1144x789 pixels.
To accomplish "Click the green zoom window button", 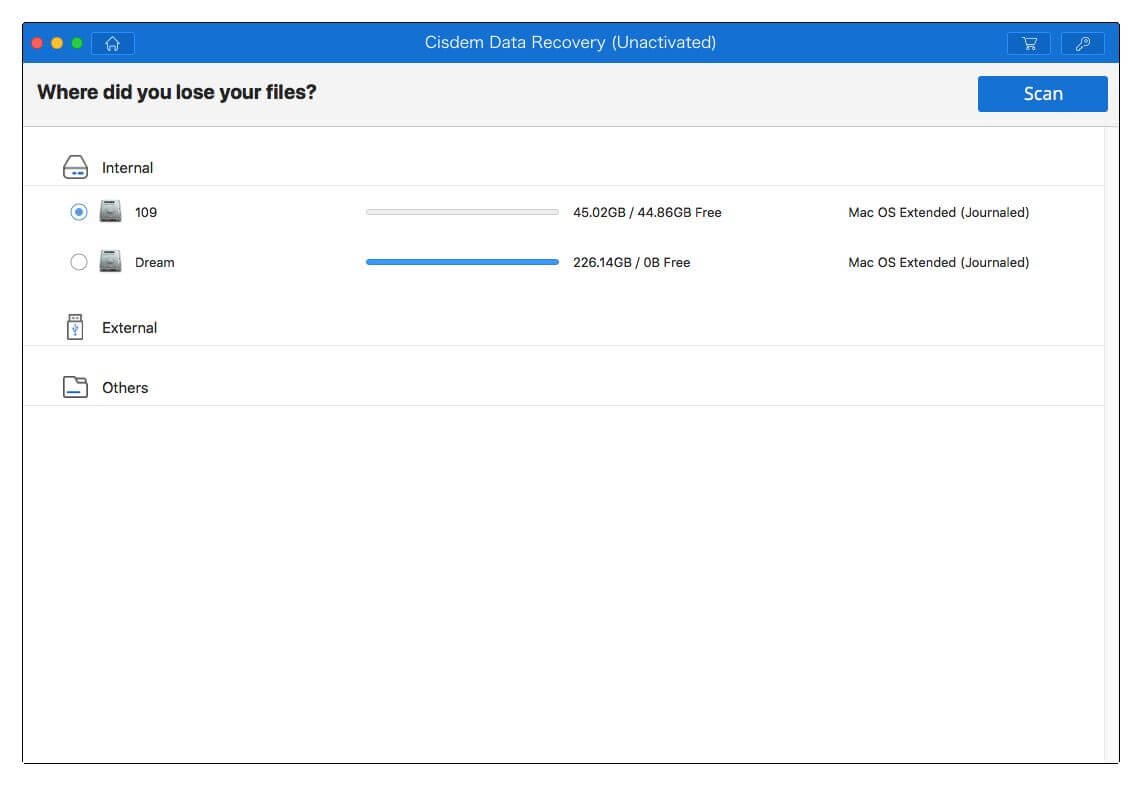I will 77,43.
